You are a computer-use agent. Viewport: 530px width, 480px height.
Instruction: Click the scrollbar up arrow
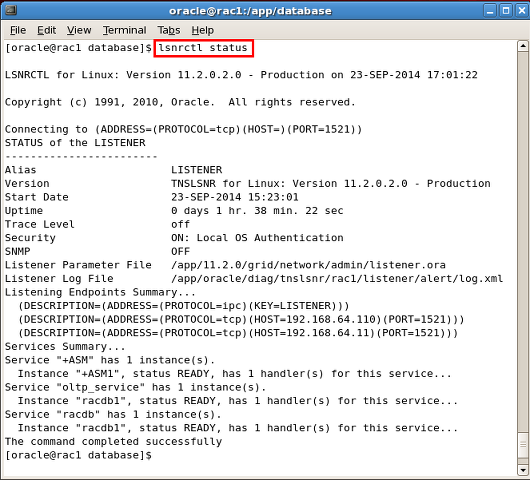click(x=523, y=46)
